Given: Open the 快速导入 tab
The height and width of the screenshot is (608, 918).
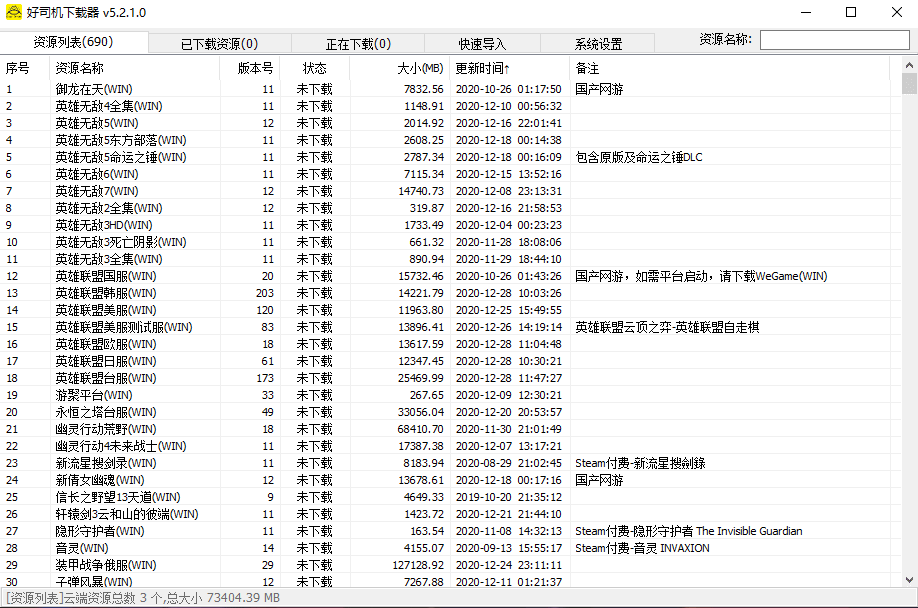Looking at the screenshot, I should (x=482, y=44).
